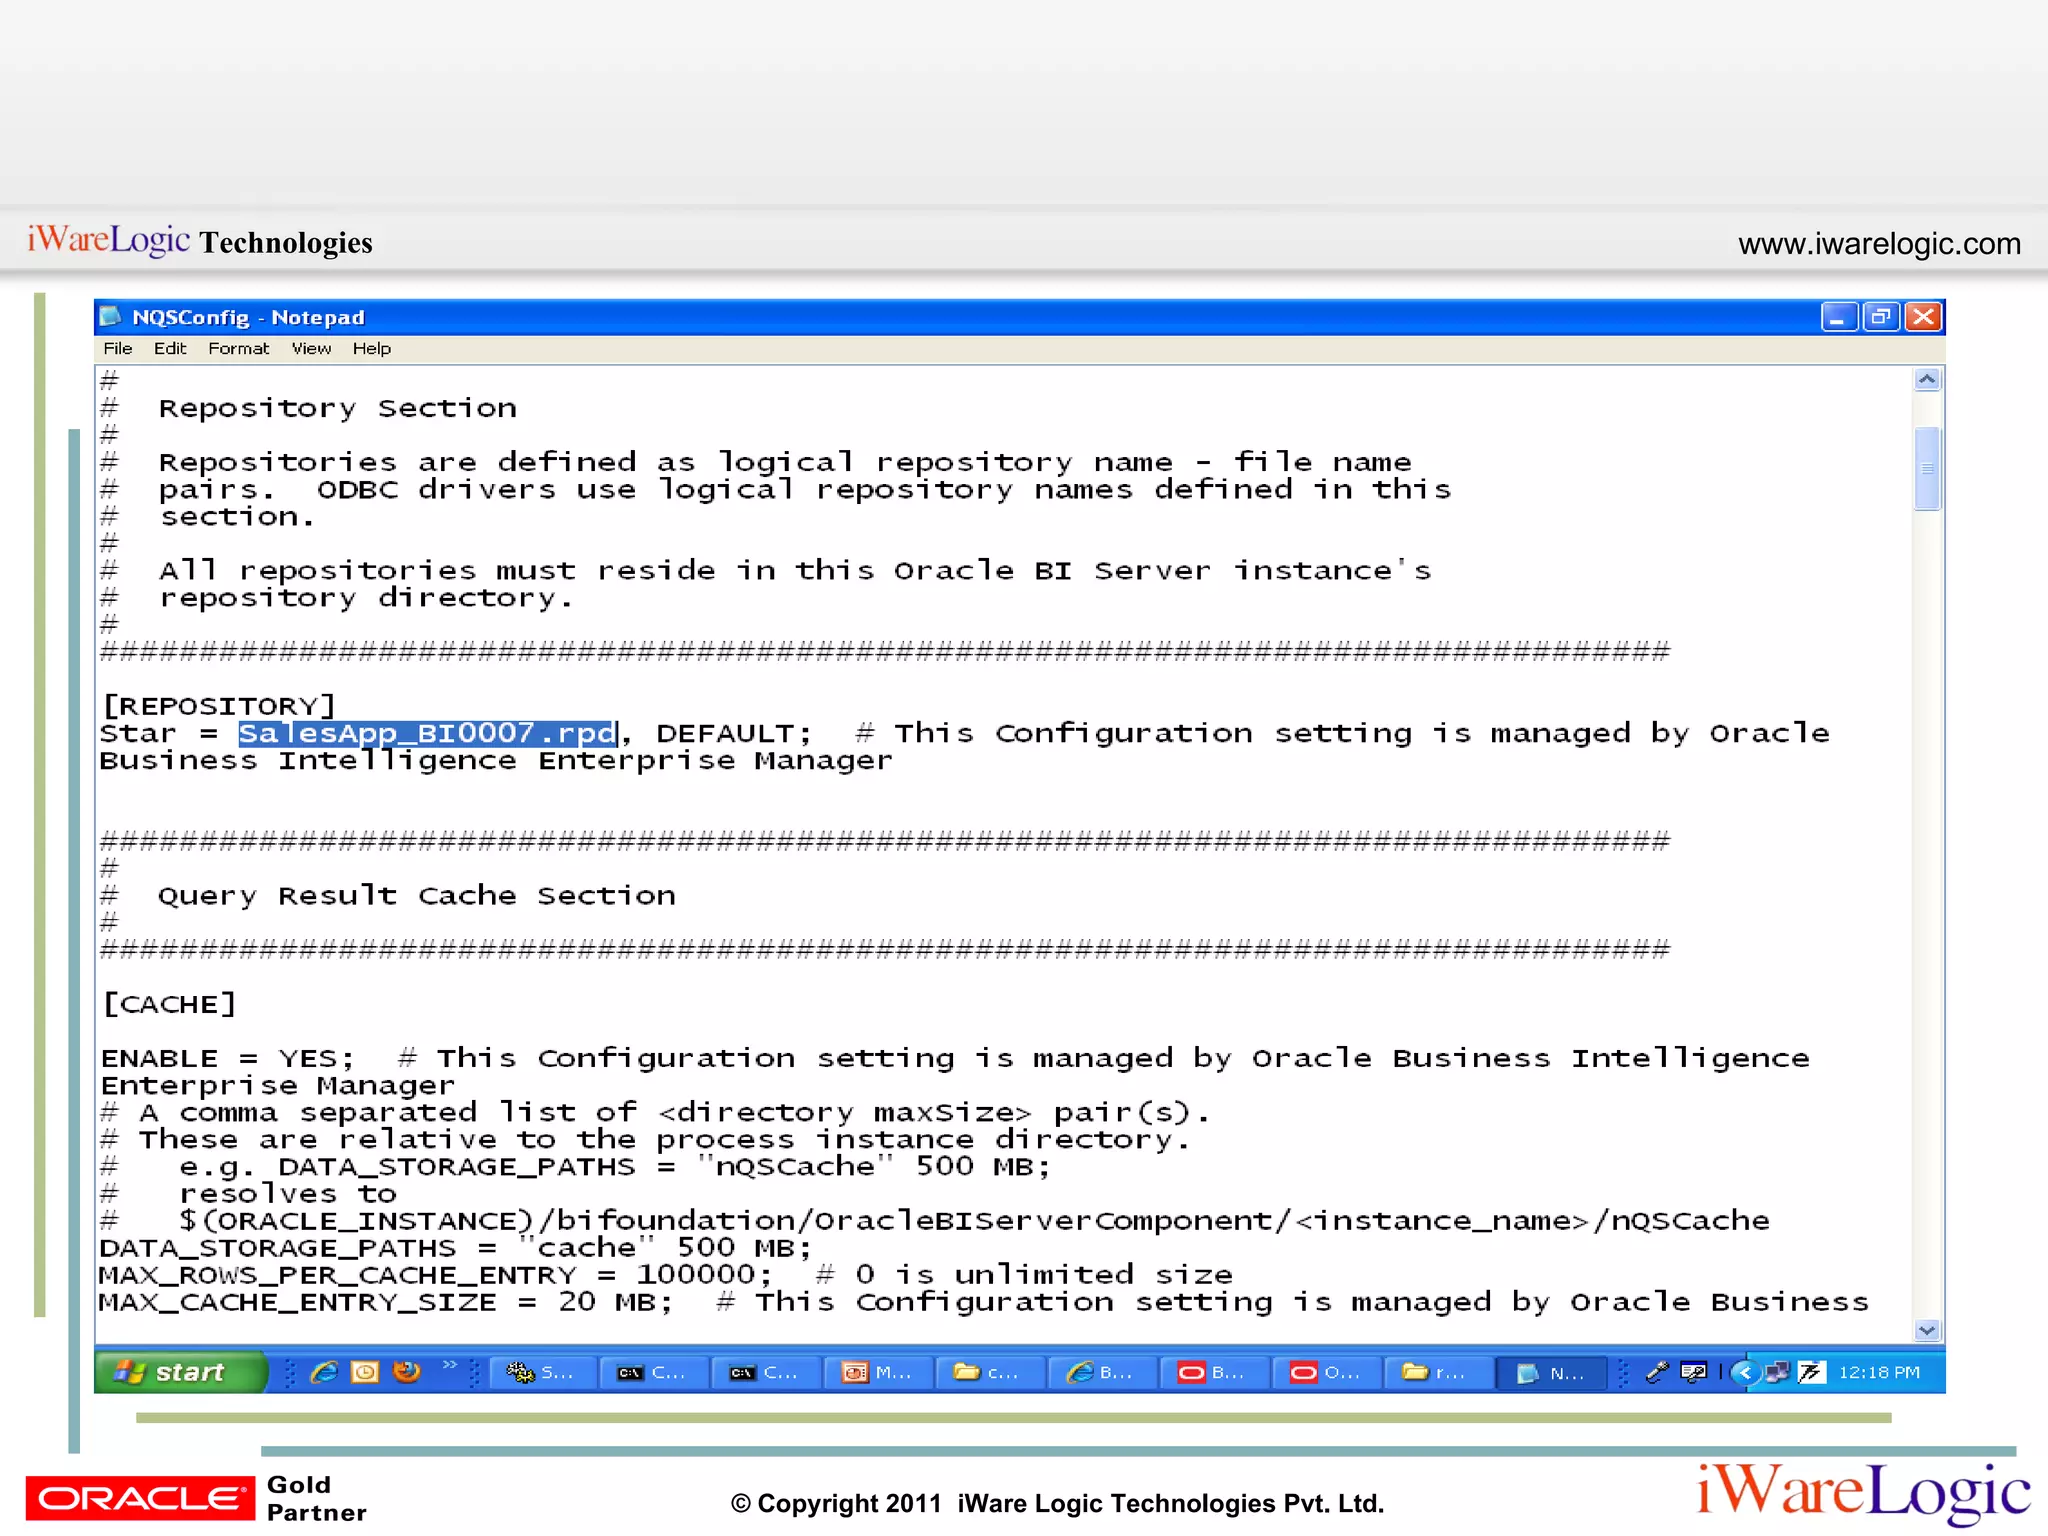Open the 'r...' folder taskbar button

[x=1436, y=1373]
